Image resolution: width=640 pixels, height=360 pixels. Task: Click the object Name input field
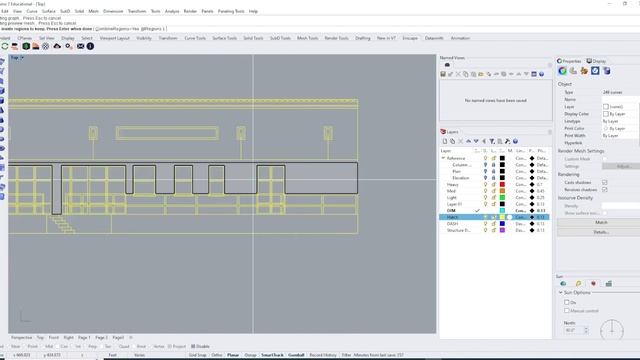tap(620, 99)
